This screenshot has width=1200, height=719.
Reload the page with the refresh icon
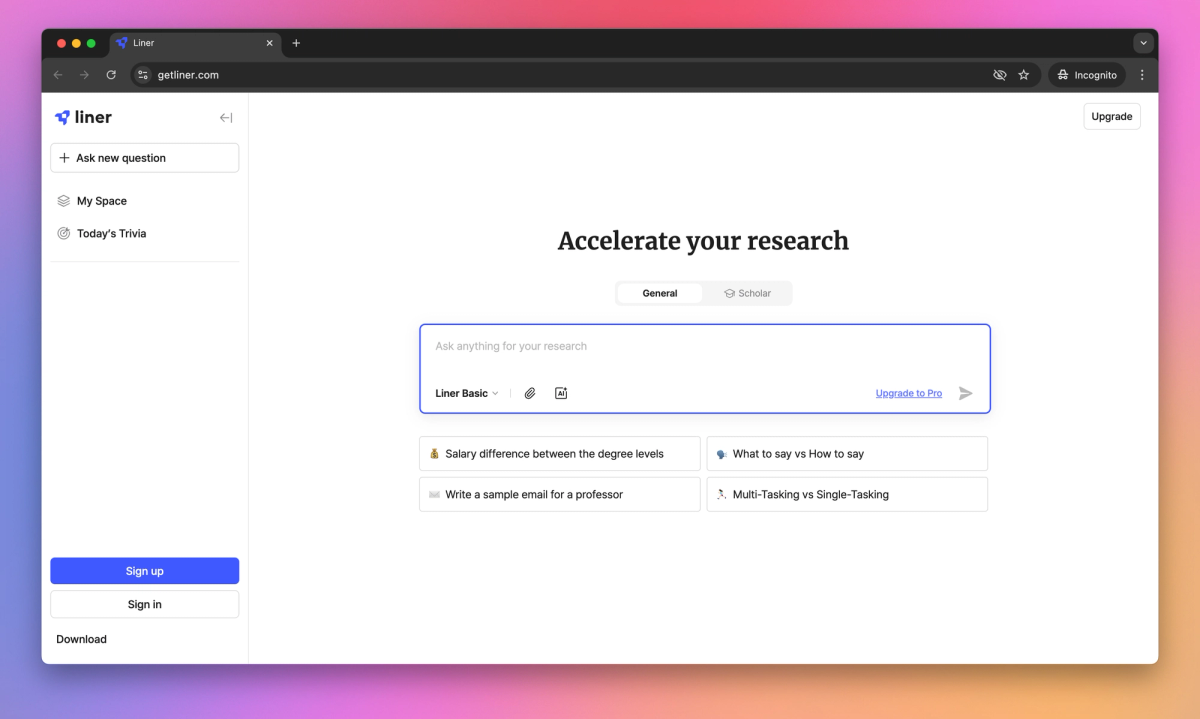point(110,74)
